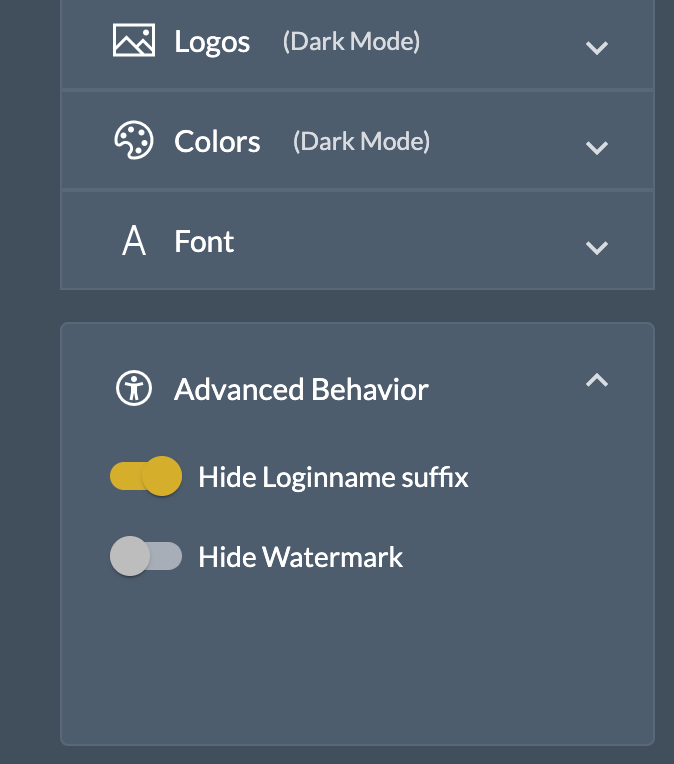The image size is (674, 764).
Task: Click the Advanced Behavior accessibility icon
Action: pos(133,389)
